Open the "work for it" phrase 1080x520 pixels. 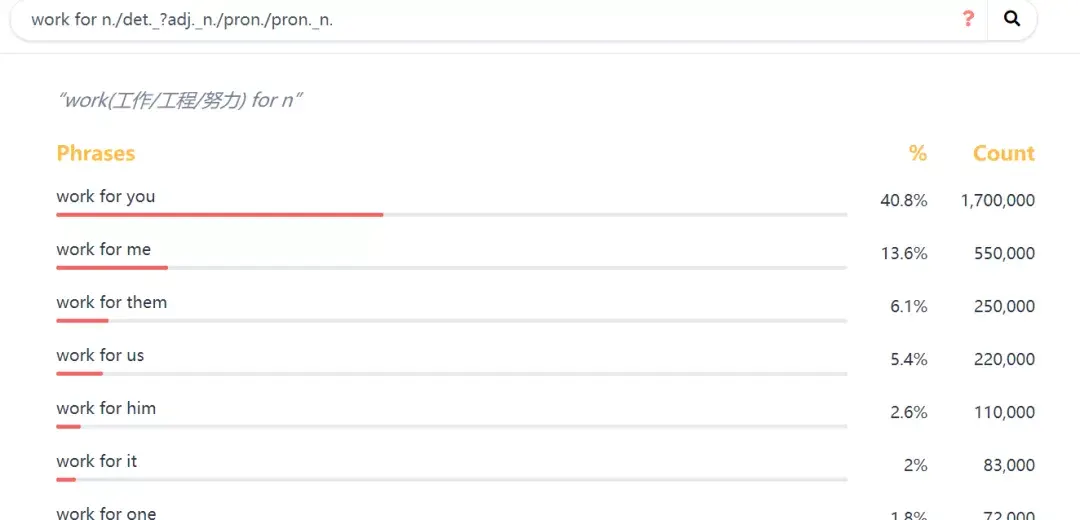tap(97, 461)
